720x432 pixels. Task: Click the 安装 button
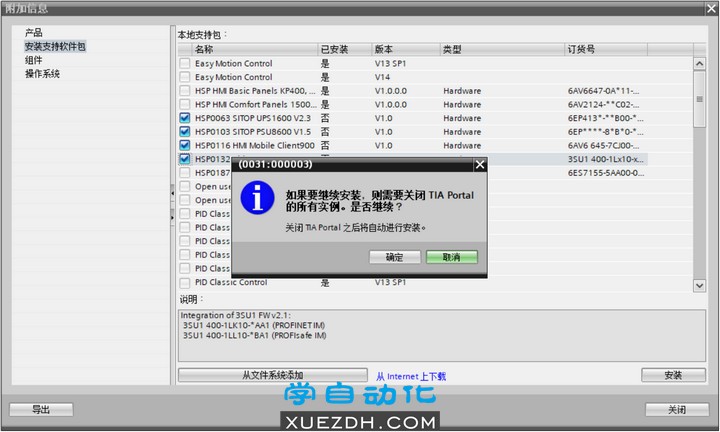(x=673, y=375)
